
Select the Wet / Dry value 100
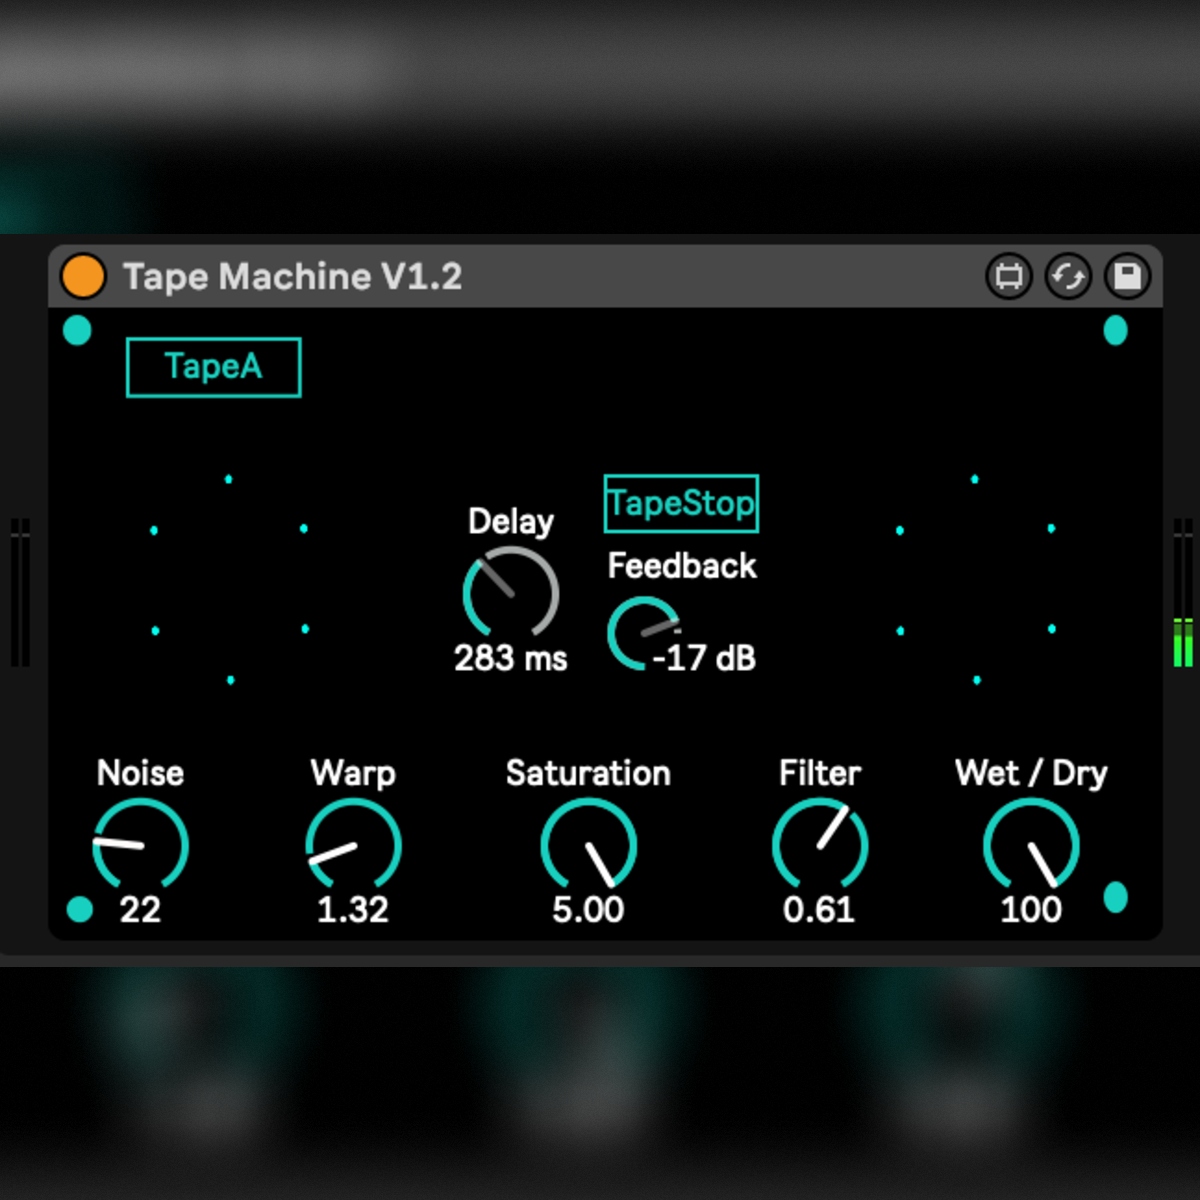1031,910
